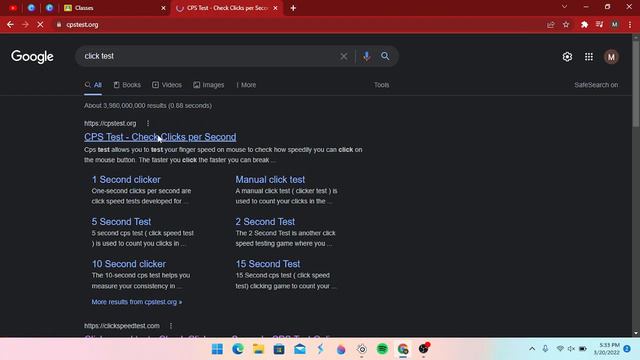640x360 pixels.
Task: Go back with the browser back arrow
Action: (x=10, y=24)
